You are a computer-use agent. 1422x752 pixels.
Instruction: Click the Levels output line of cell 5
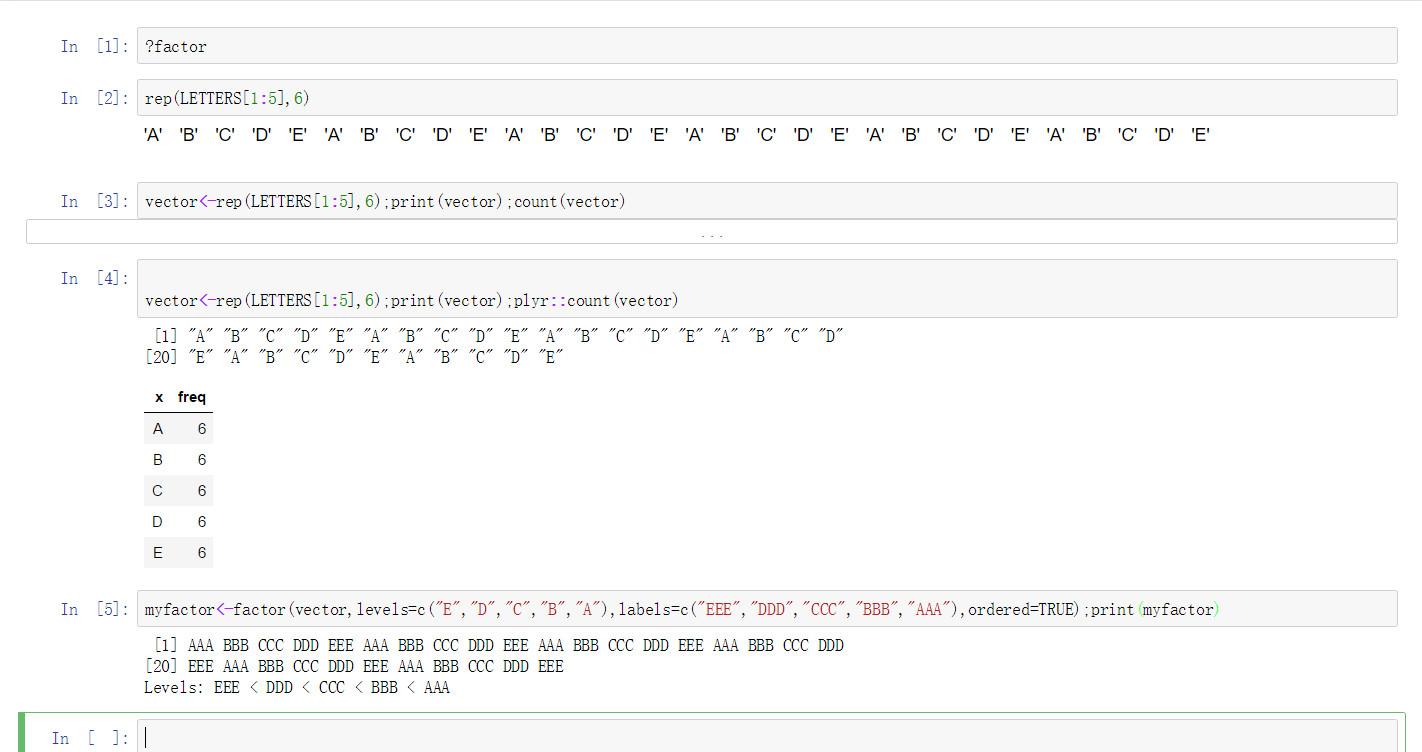(297, 688)
